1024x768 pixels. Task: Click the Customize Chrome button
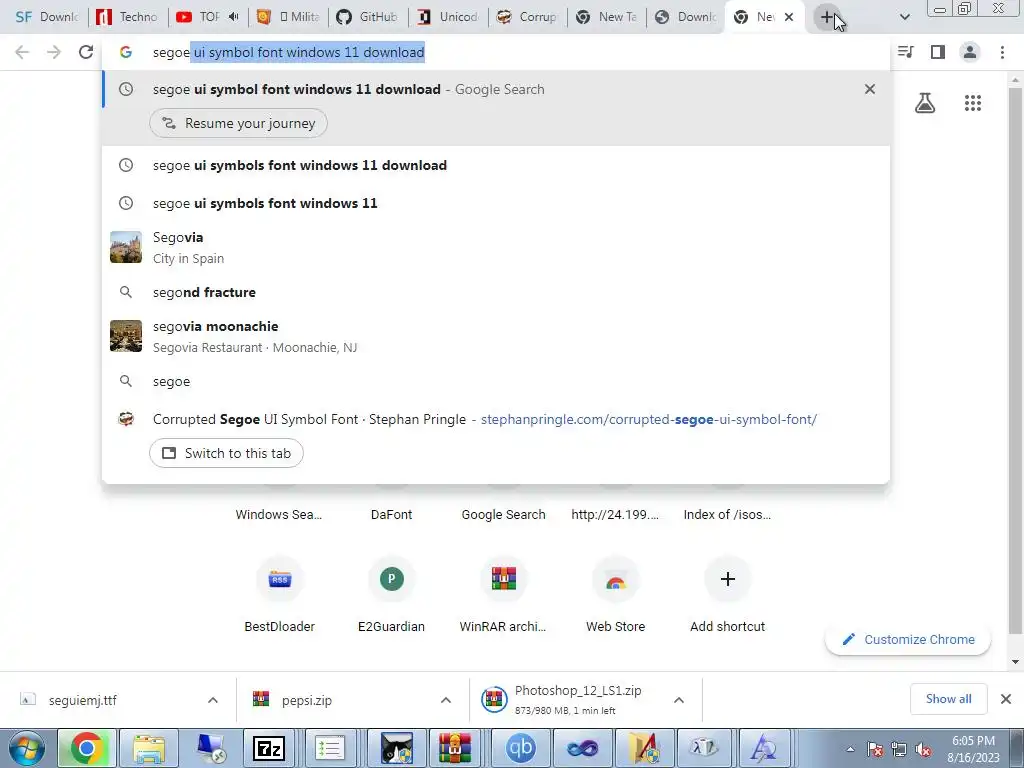(908, 640)
